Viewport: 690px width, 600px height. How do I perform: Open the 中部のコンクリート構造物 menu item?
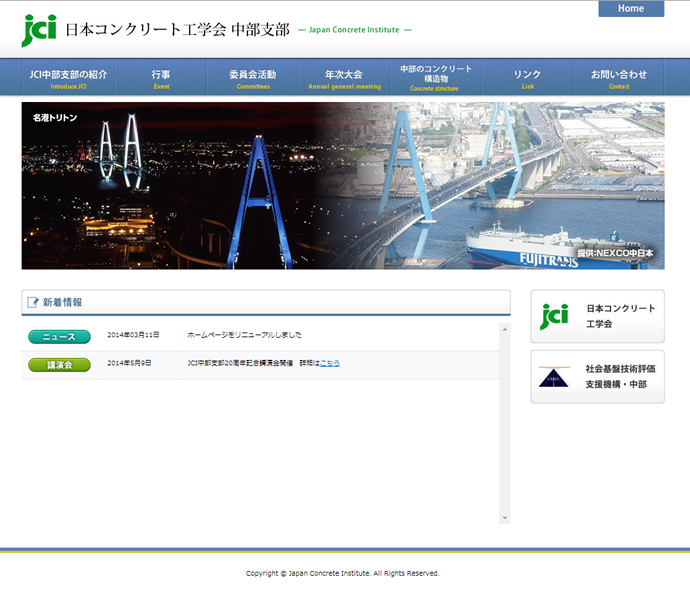[435, 78]
